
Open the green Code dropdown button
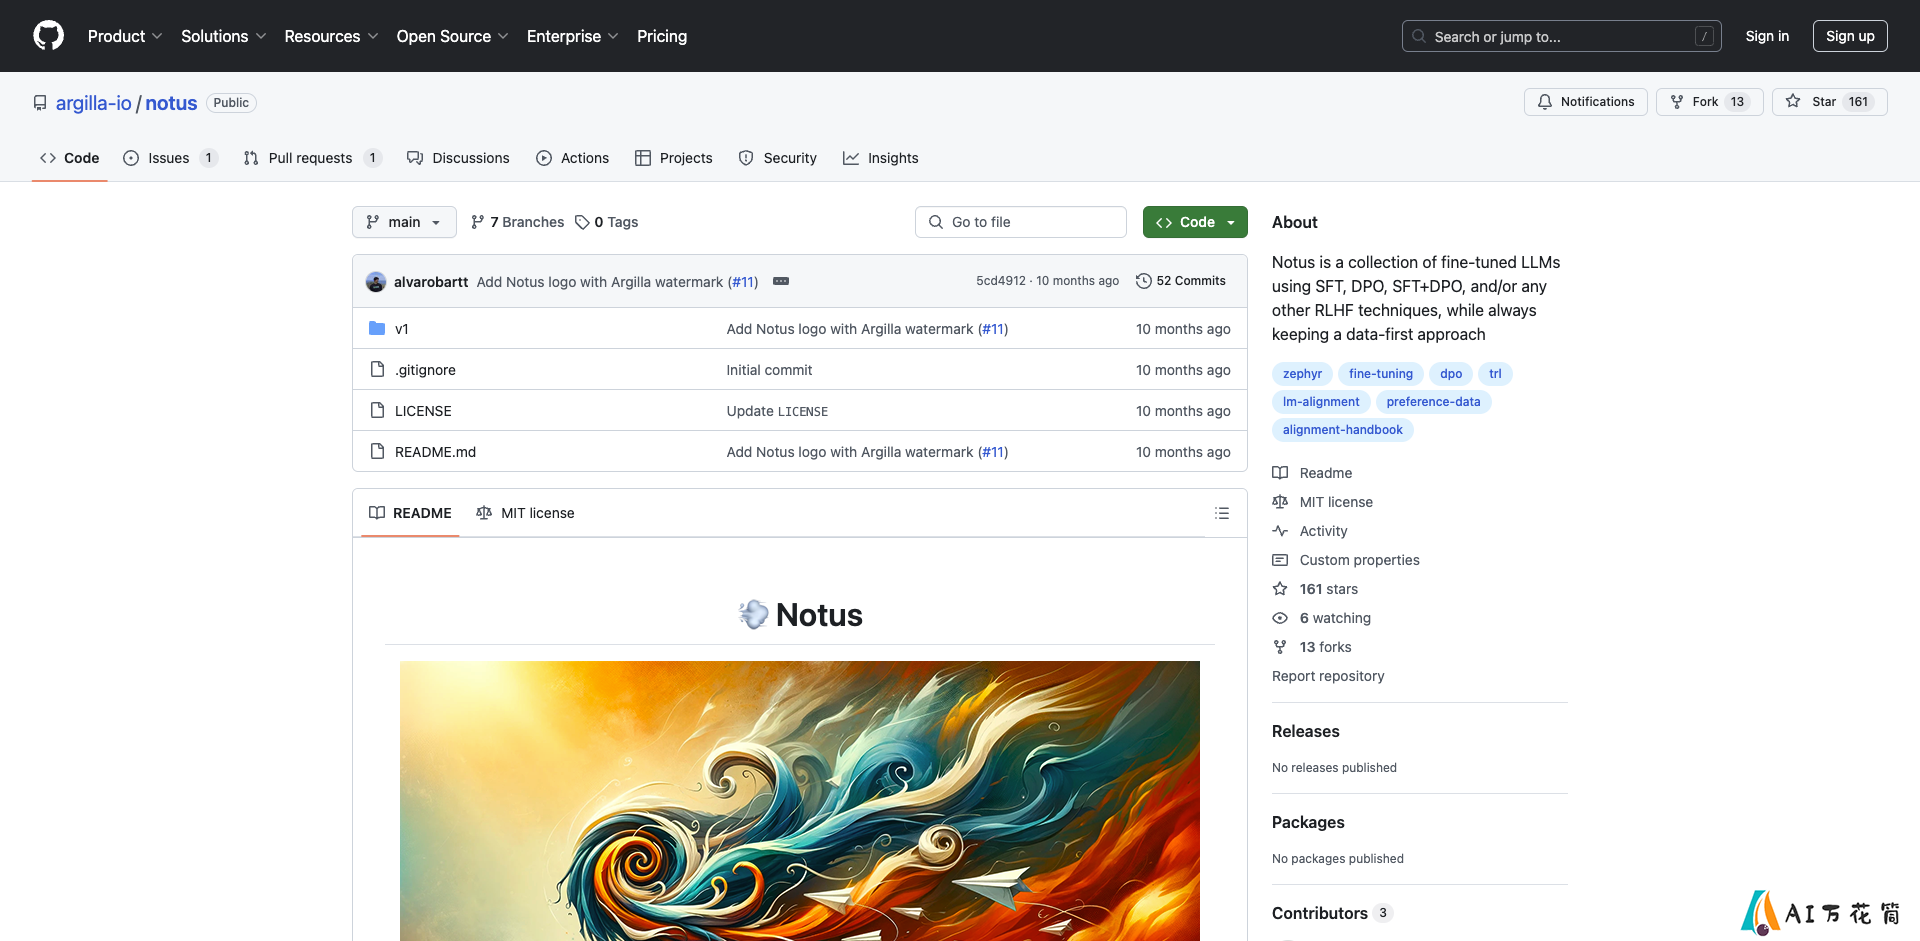coord(1195,222)
